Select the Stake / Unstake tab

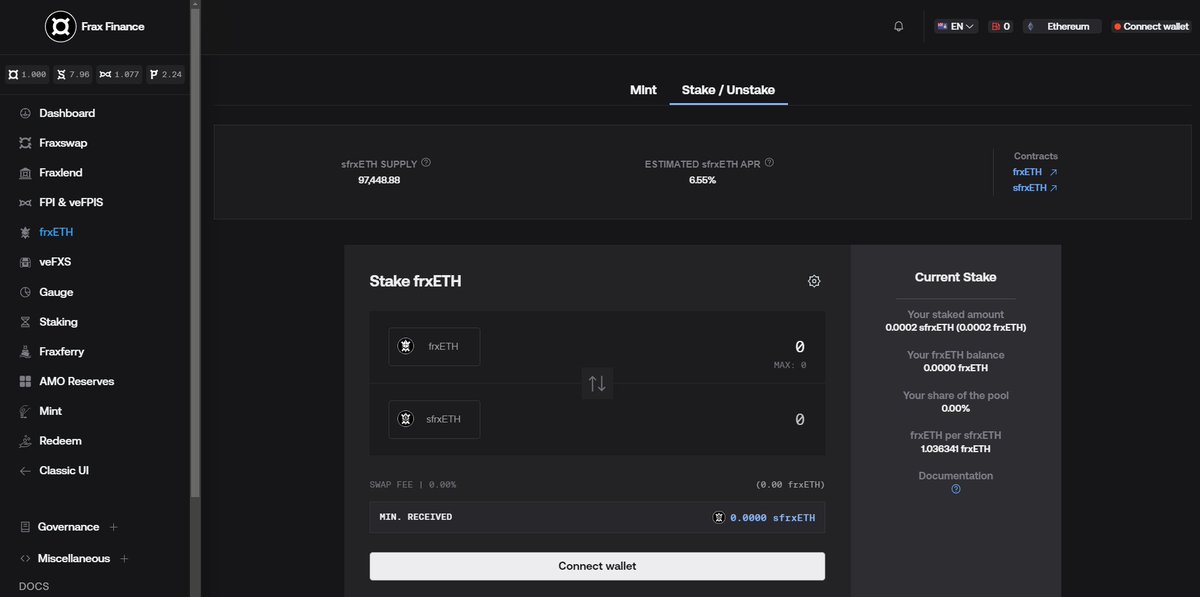728,89
